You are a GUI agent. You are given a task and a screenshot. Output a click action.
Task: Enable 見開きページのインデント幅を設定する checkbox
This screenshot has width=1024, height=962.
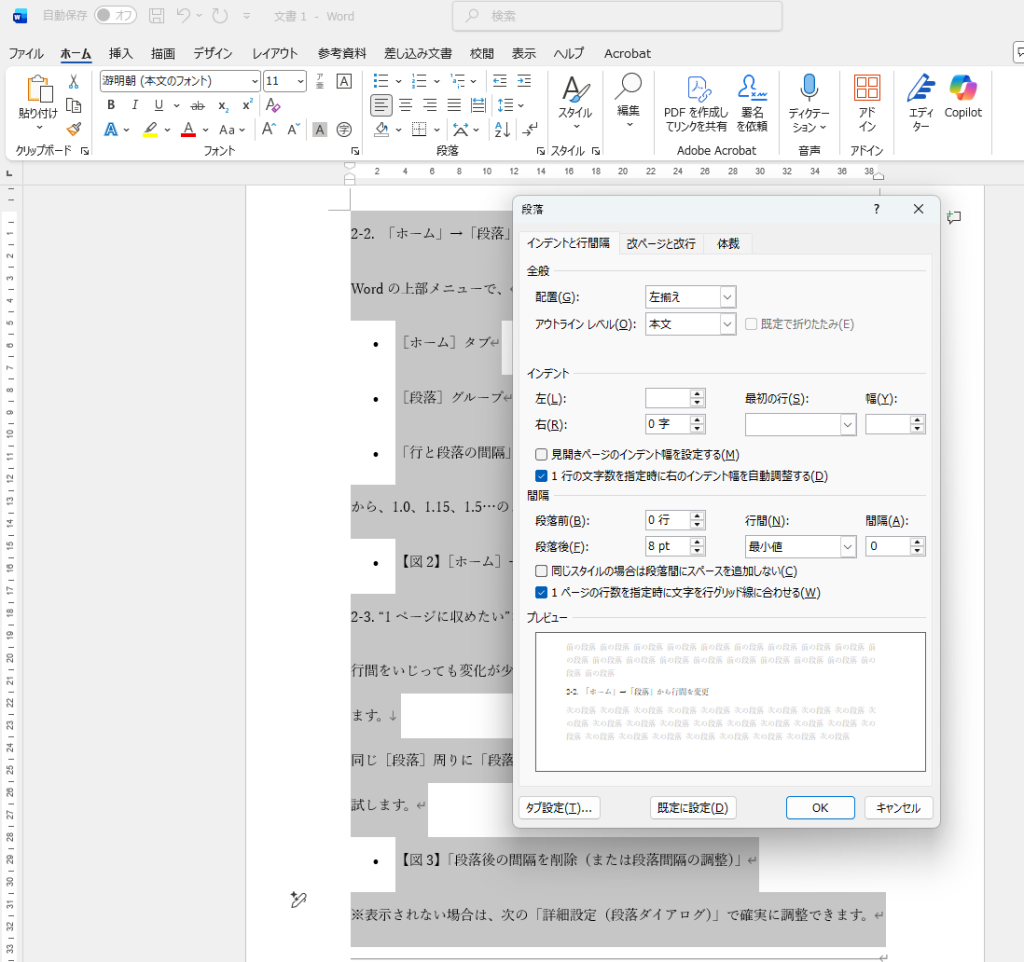coord(542,453)
